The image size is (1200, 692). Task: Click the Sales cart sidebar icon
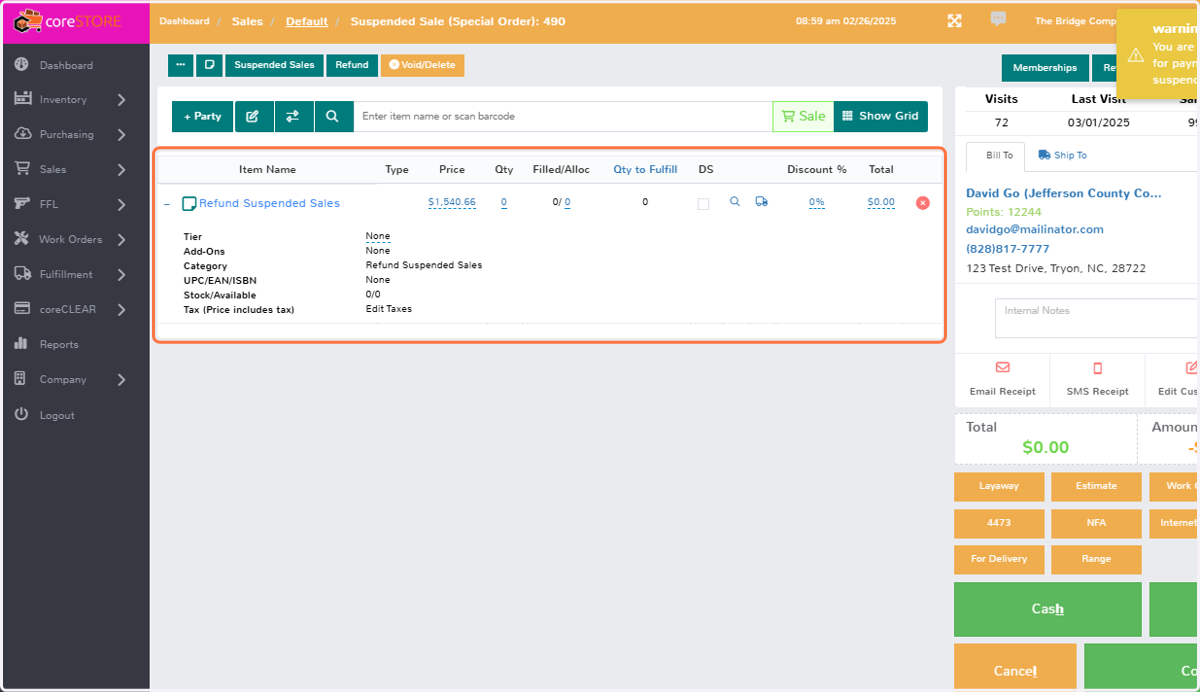[21, 169]
